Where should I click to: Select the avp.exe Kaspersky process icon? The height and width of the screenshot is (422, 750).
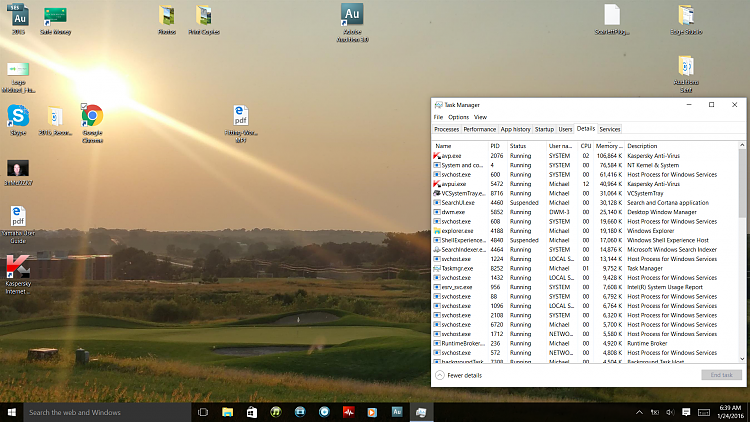437,156
